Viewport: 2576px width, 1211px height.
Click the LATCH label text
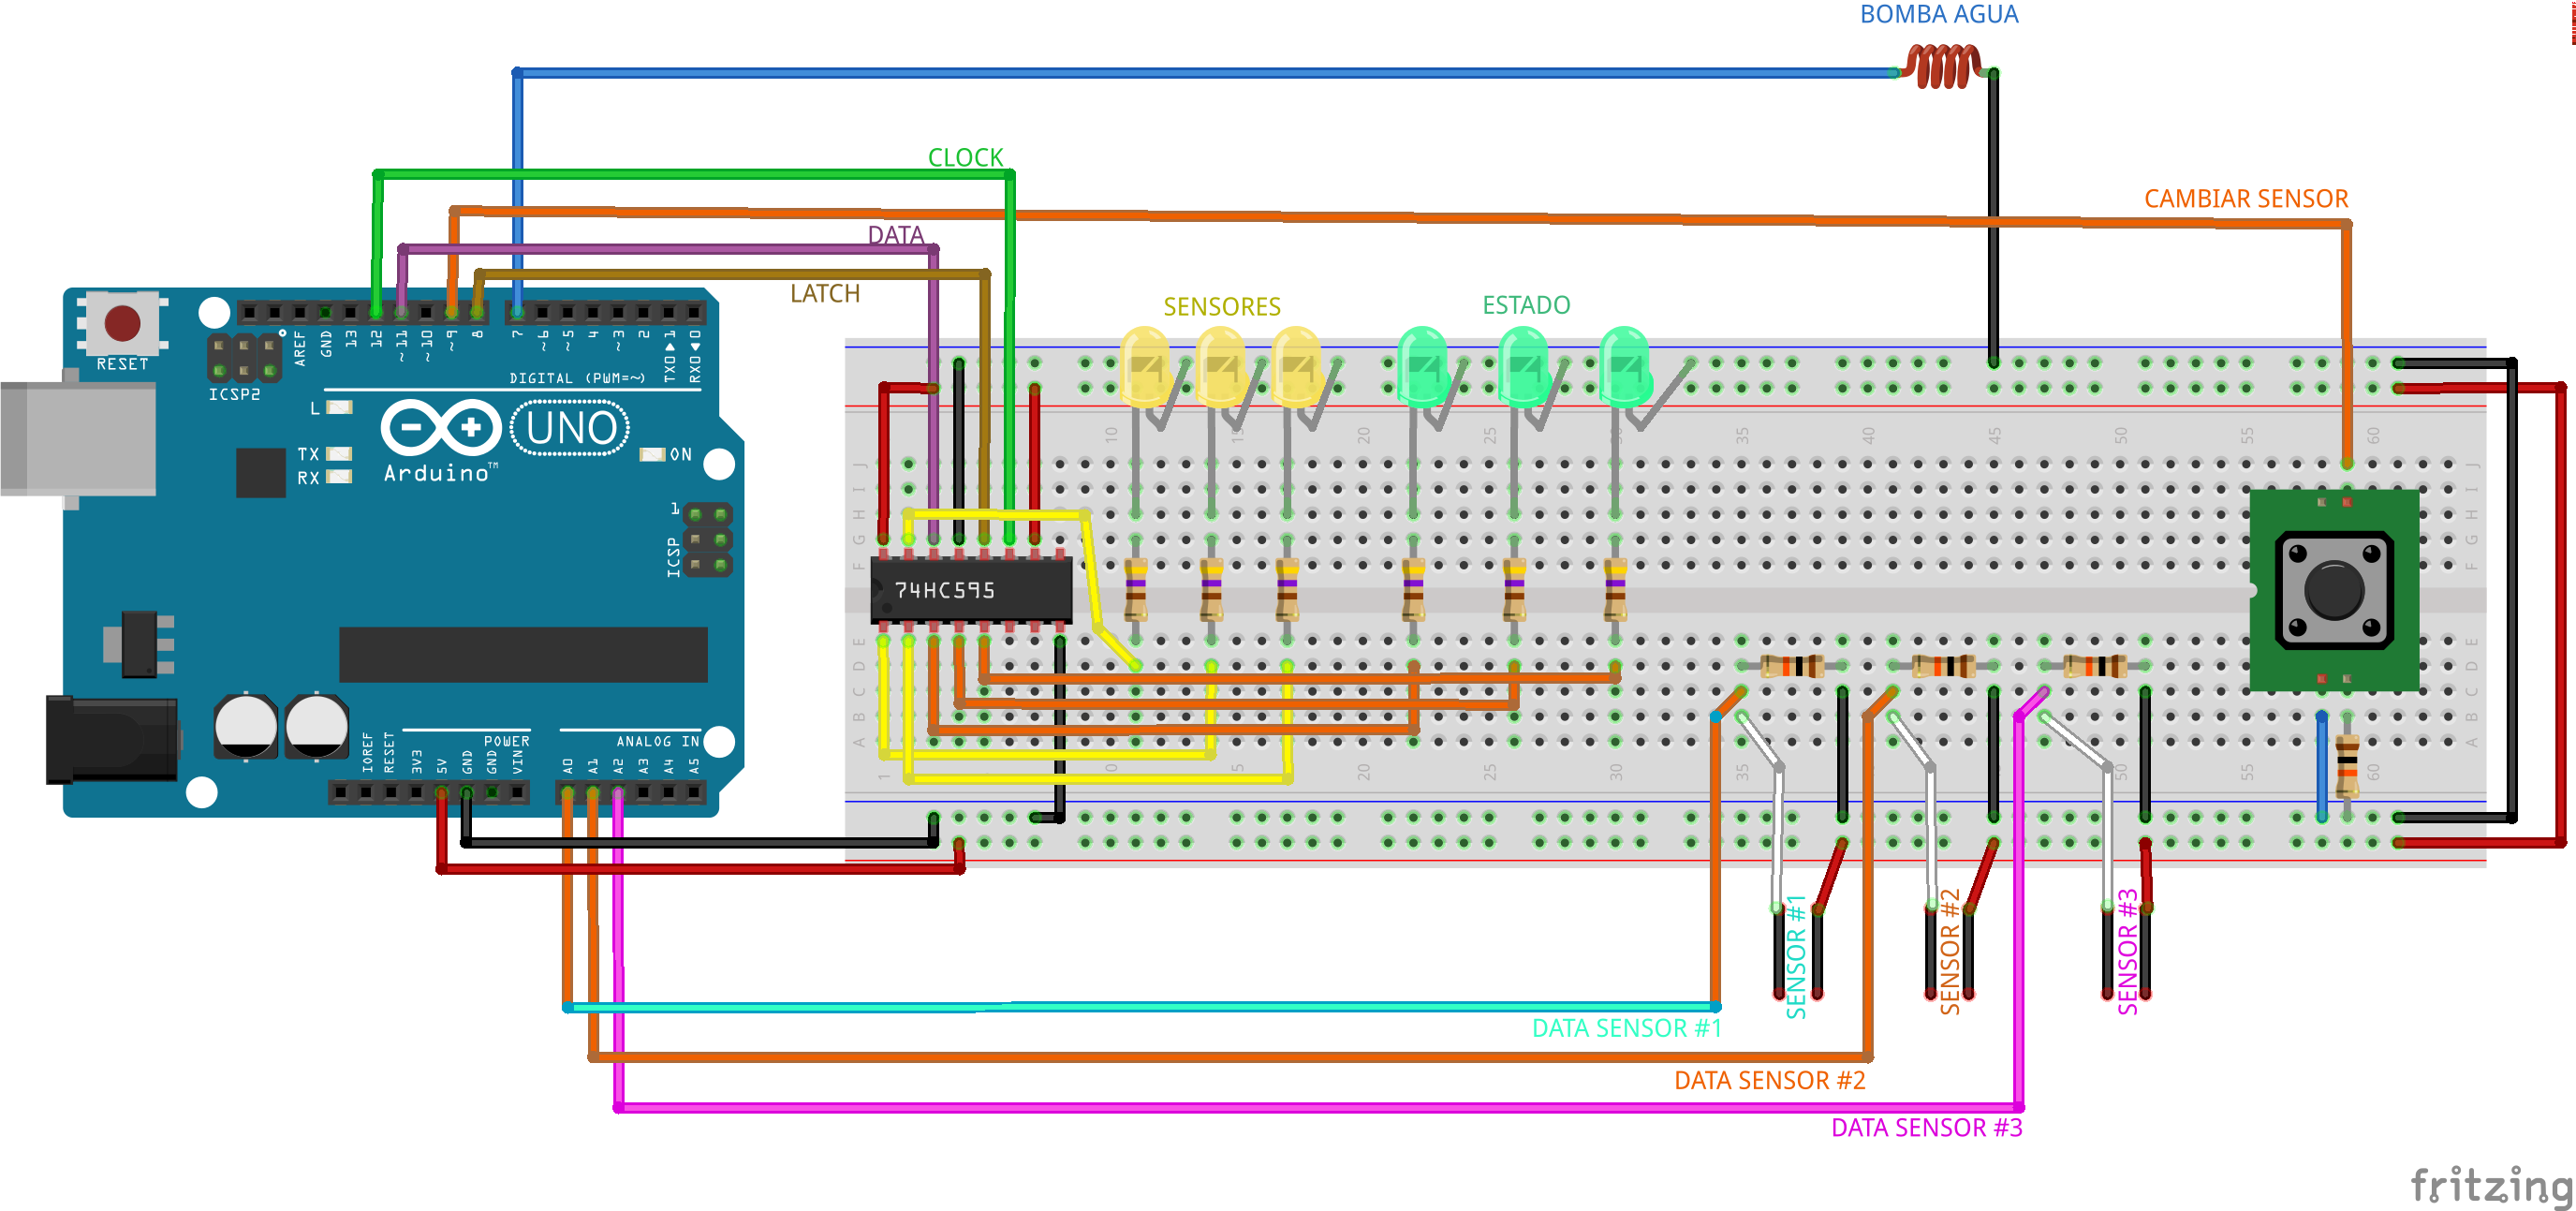(824, 293)
